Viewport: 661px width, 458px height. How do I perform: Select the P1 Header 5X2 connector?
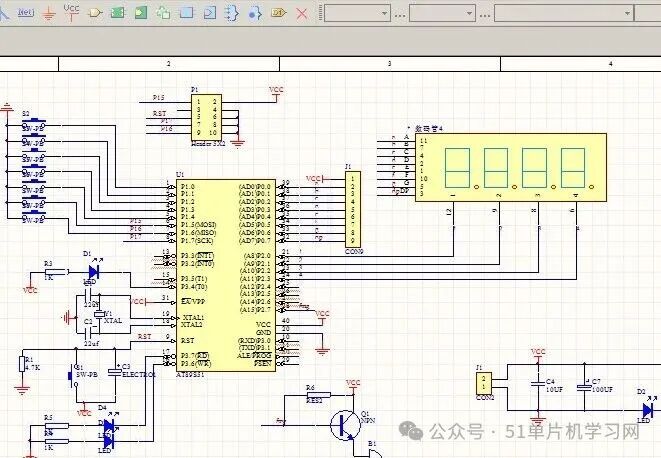[206, 117]
